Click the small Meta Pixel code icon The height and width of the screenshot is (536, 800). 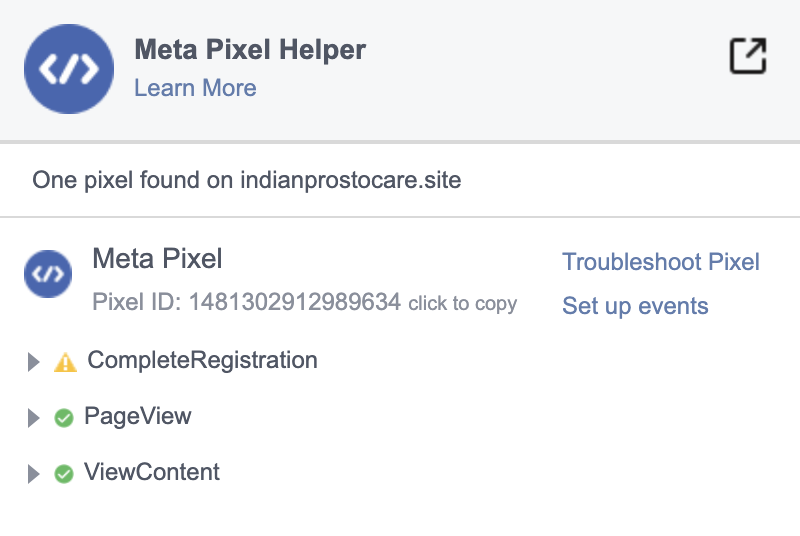(48, 274)
